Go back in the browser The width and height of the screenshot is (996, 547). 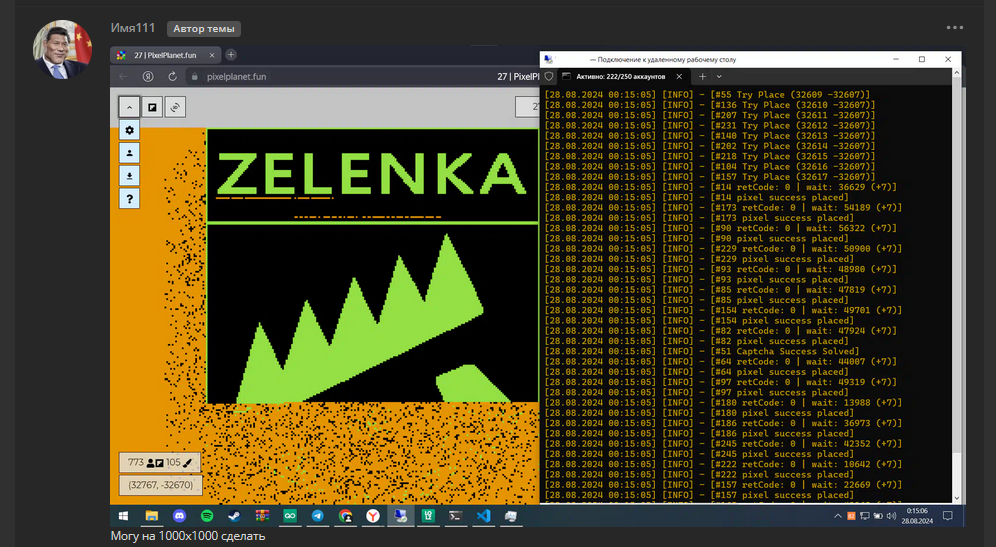(x=123, y=76)
